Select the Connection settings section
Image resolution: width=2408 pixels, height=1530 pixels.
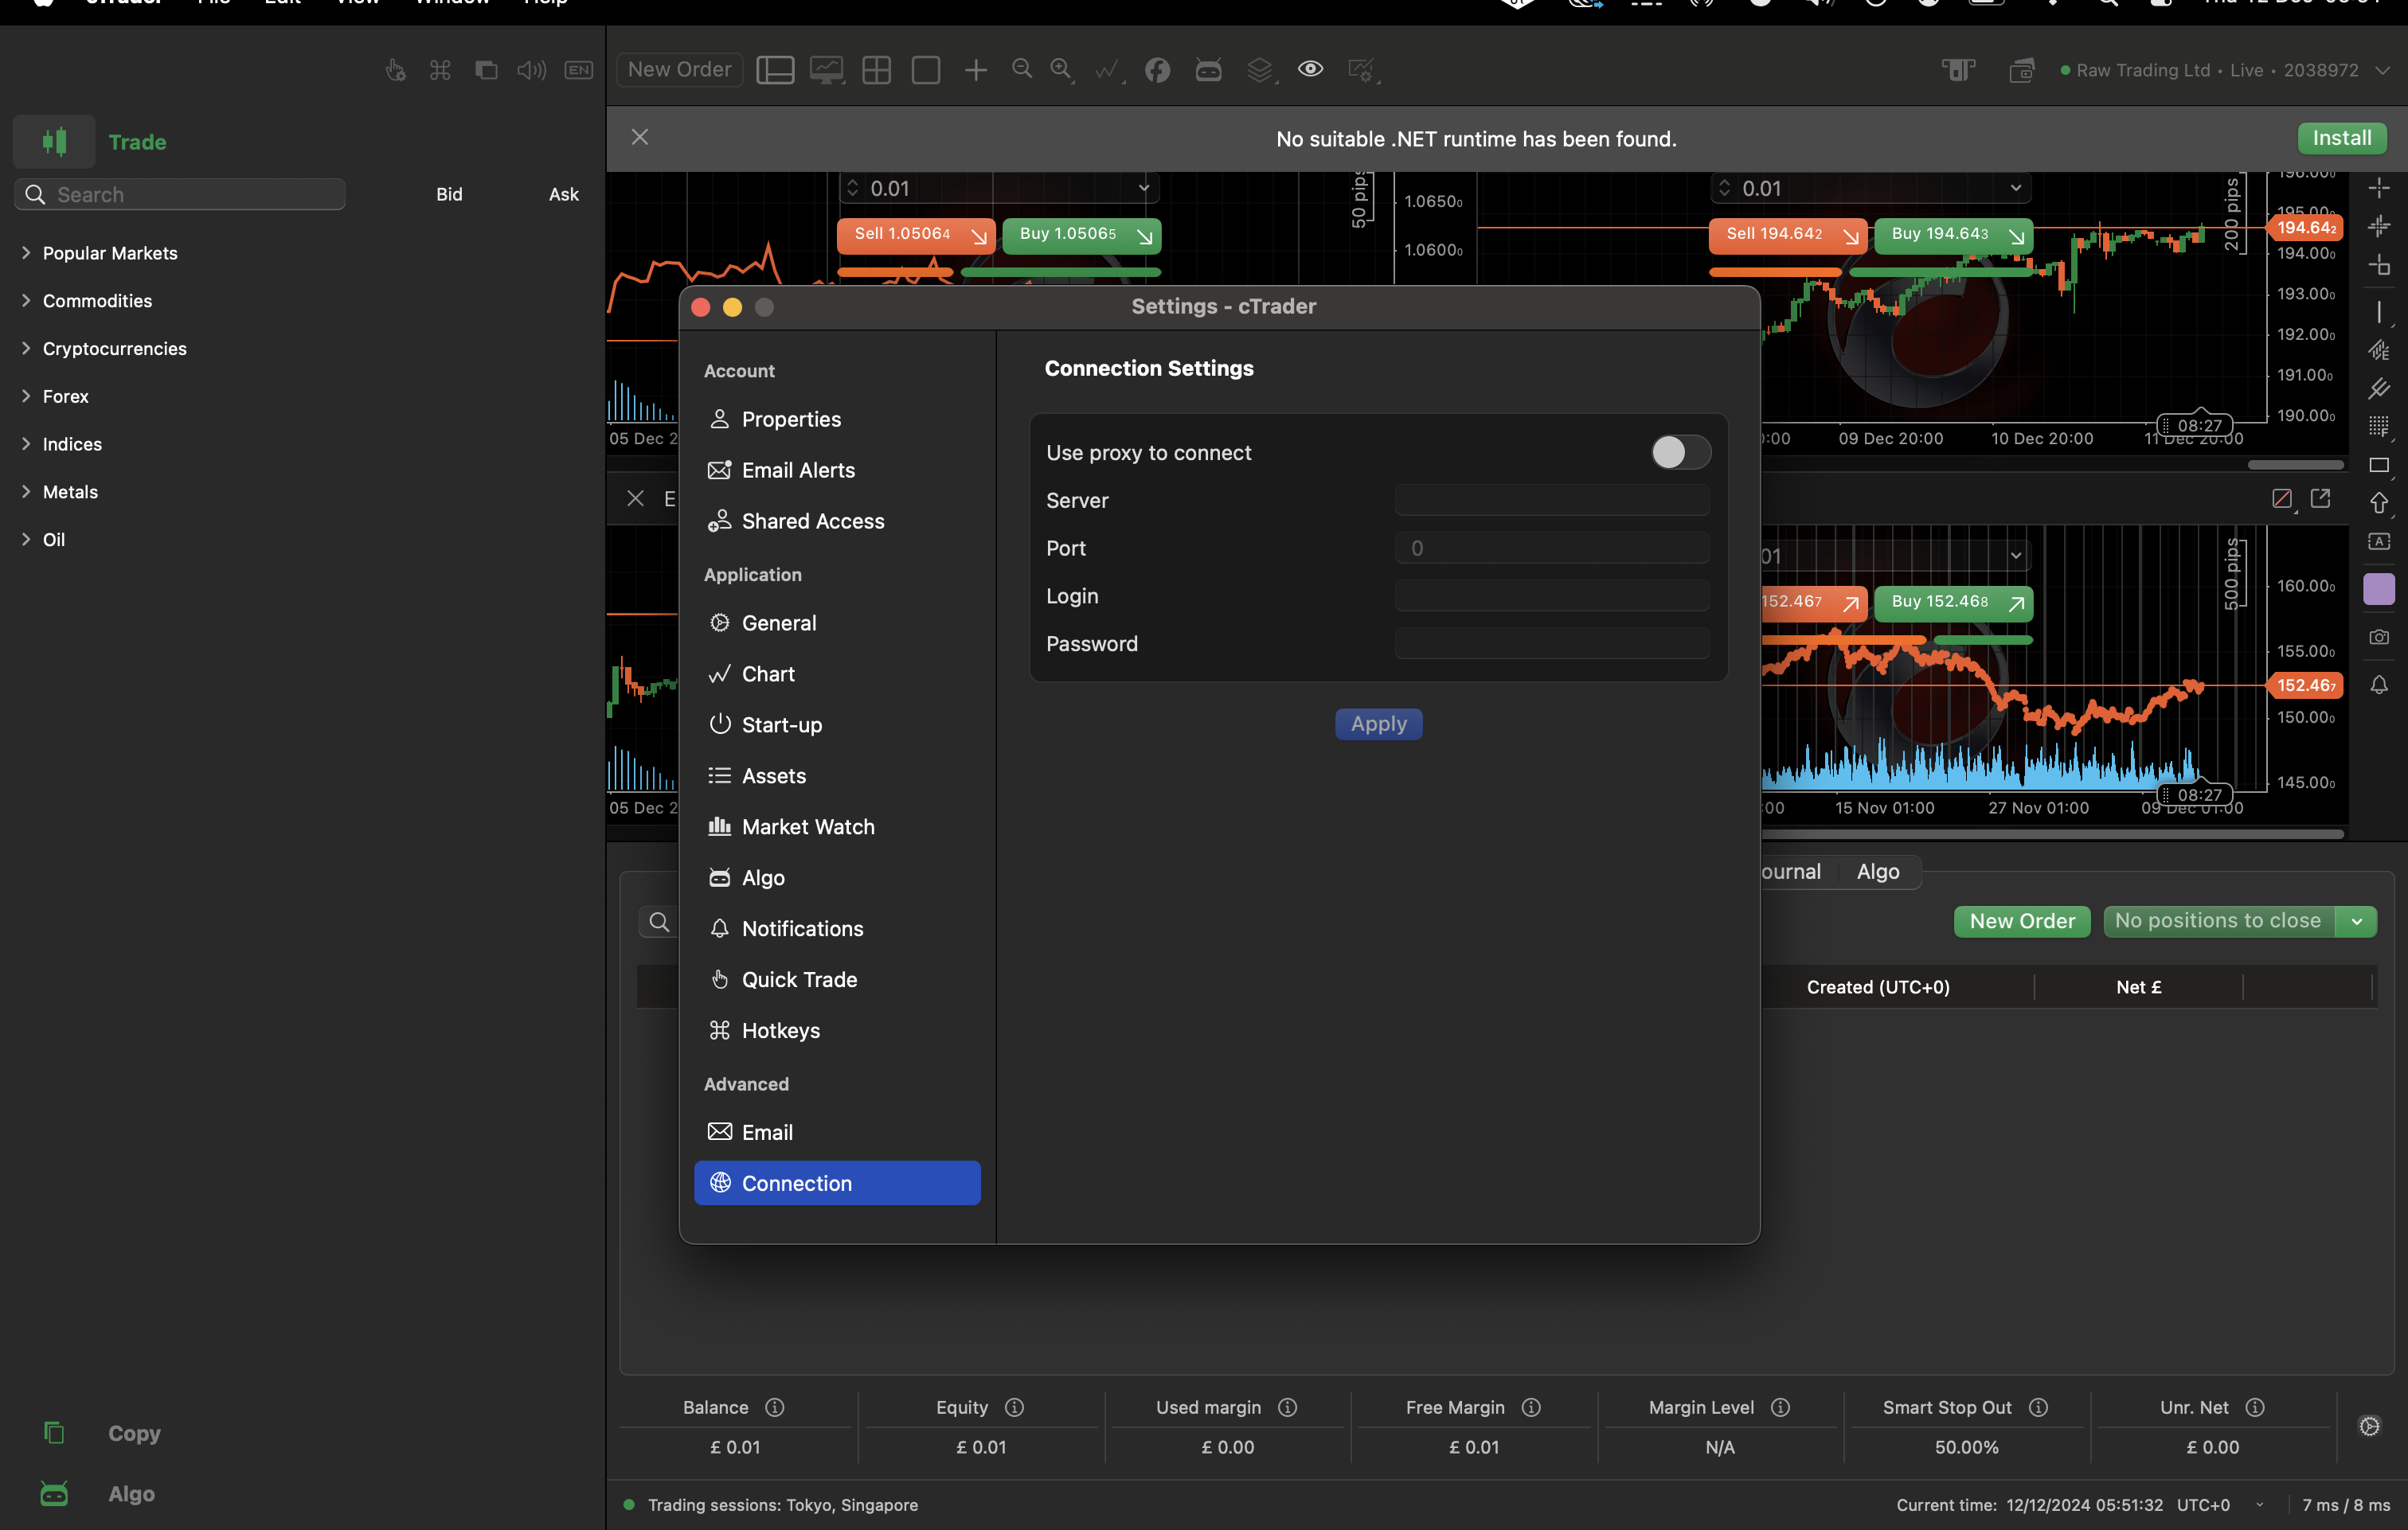click(x=837, y=1183)
